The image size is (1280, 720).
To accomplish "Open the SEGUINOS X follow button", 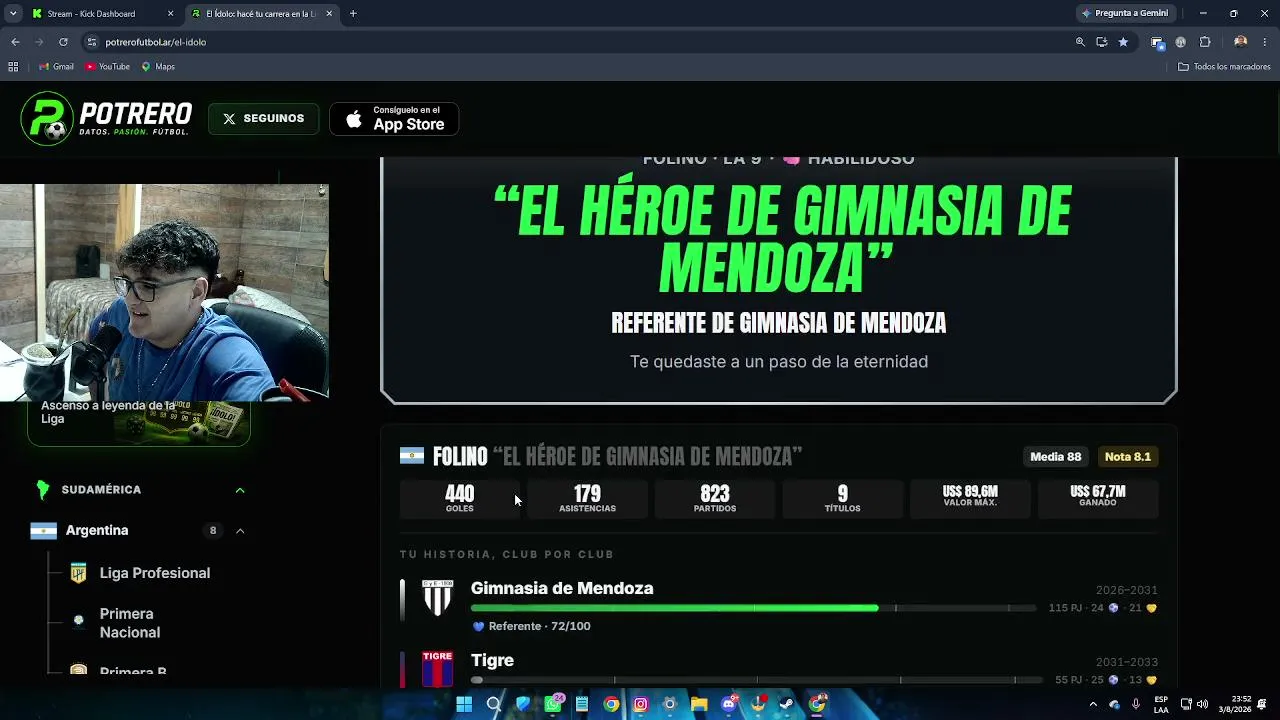I will (x=264, y=118).
